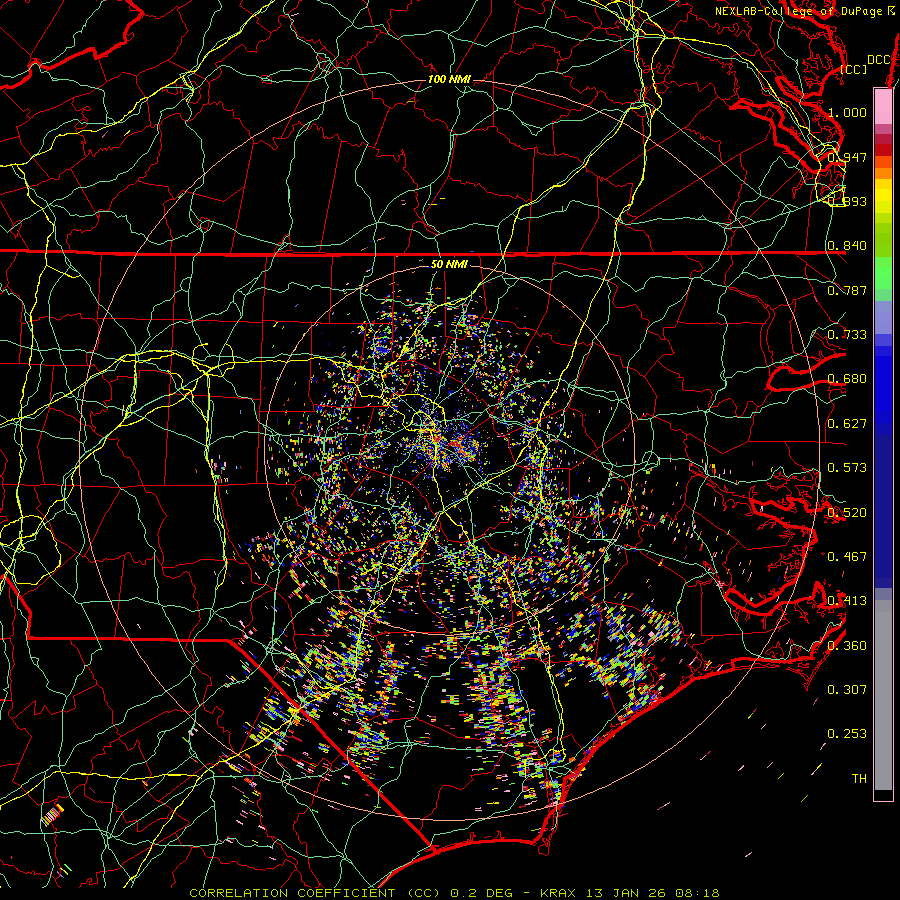Click the 50 NMI range ring label
The height and width of the screenshot is (900, 900).
(449, 264)
